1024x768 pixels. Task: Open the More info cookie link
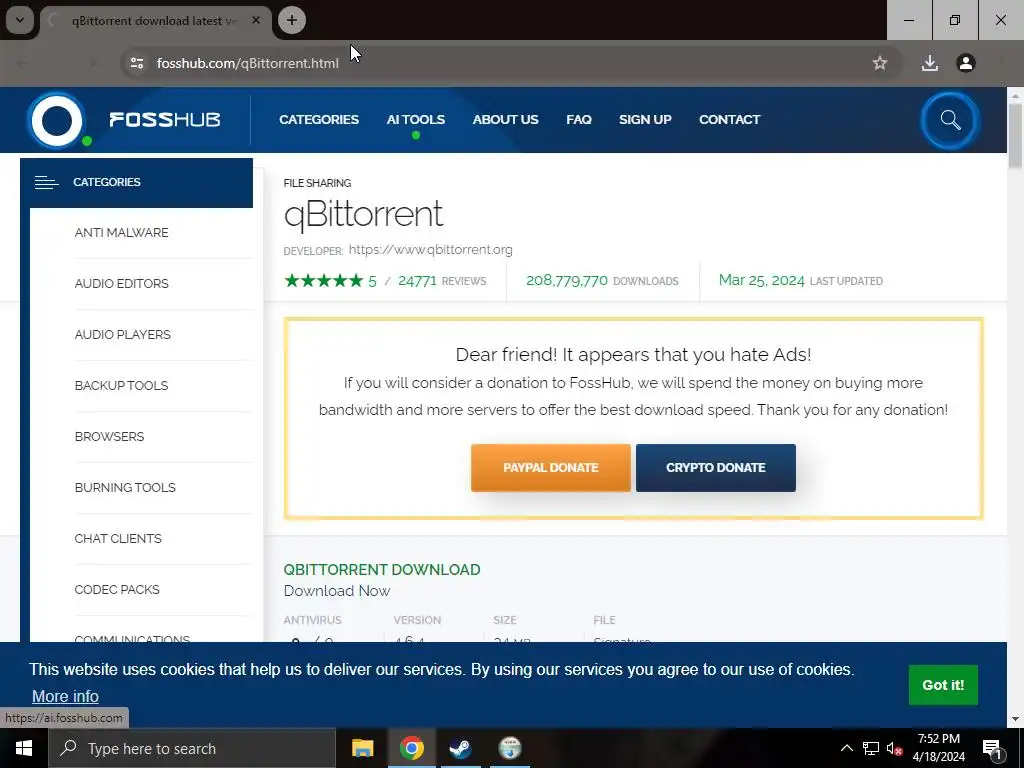click(65, 697)
